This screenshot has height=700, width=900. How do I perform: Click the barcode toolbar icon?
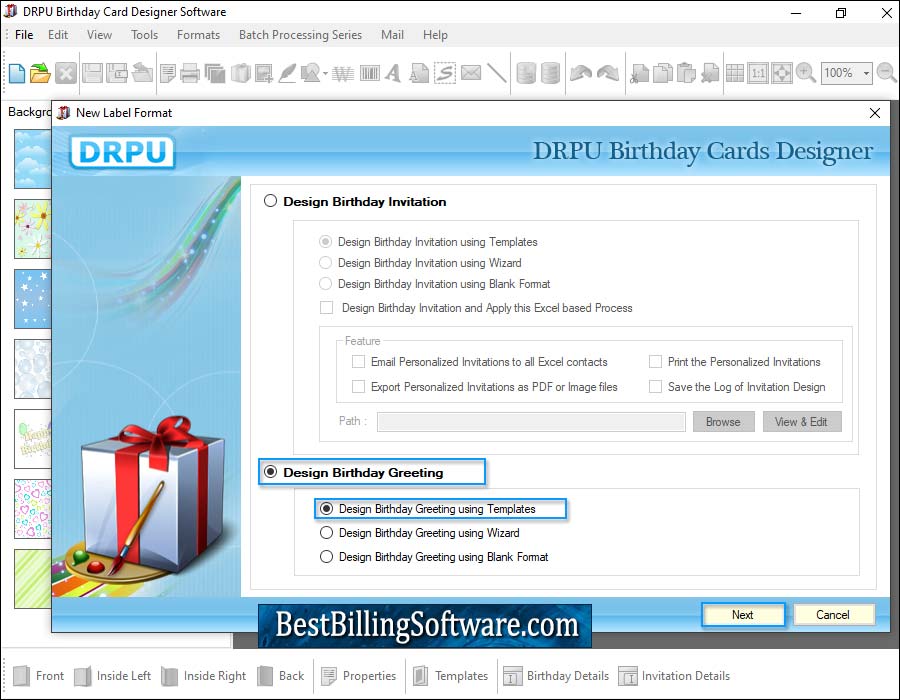click(x=370, y=73)
